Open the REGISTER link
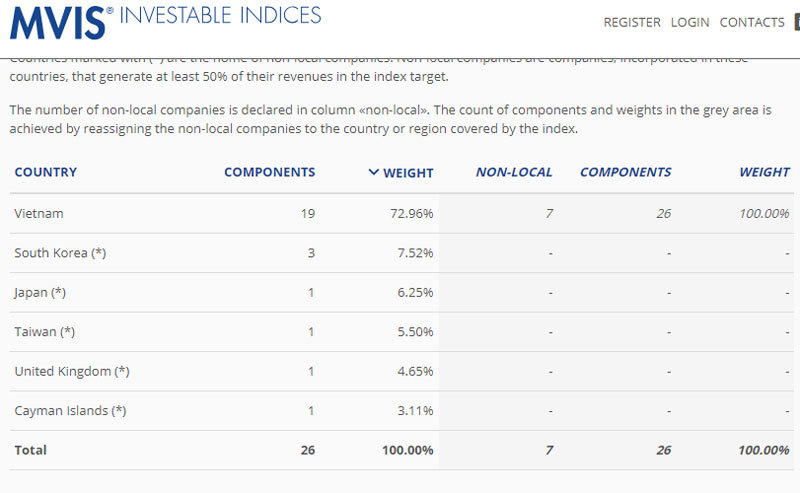Viewport: 800px width, 493px height. 632,22
